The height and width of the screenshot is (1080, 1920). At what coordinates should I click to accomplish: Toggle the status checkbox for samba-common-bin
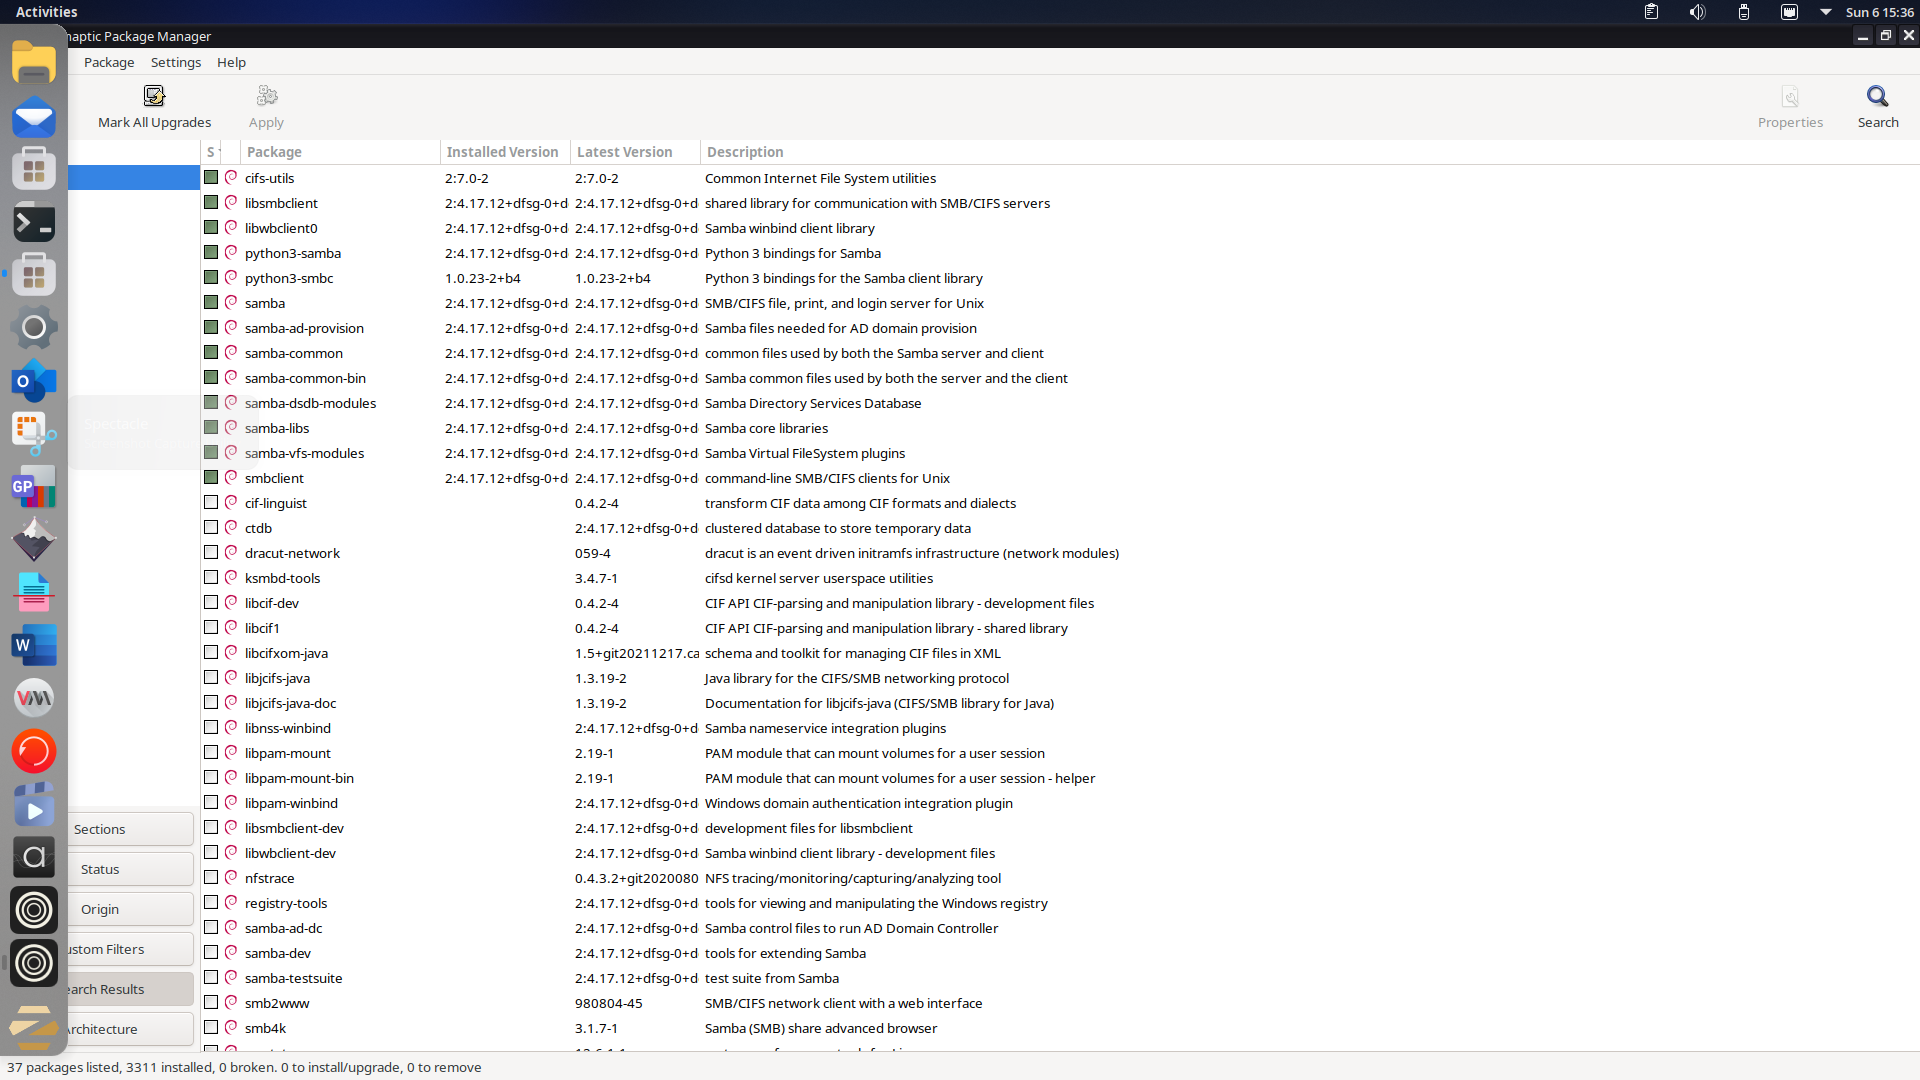click(x=211, y=377)
